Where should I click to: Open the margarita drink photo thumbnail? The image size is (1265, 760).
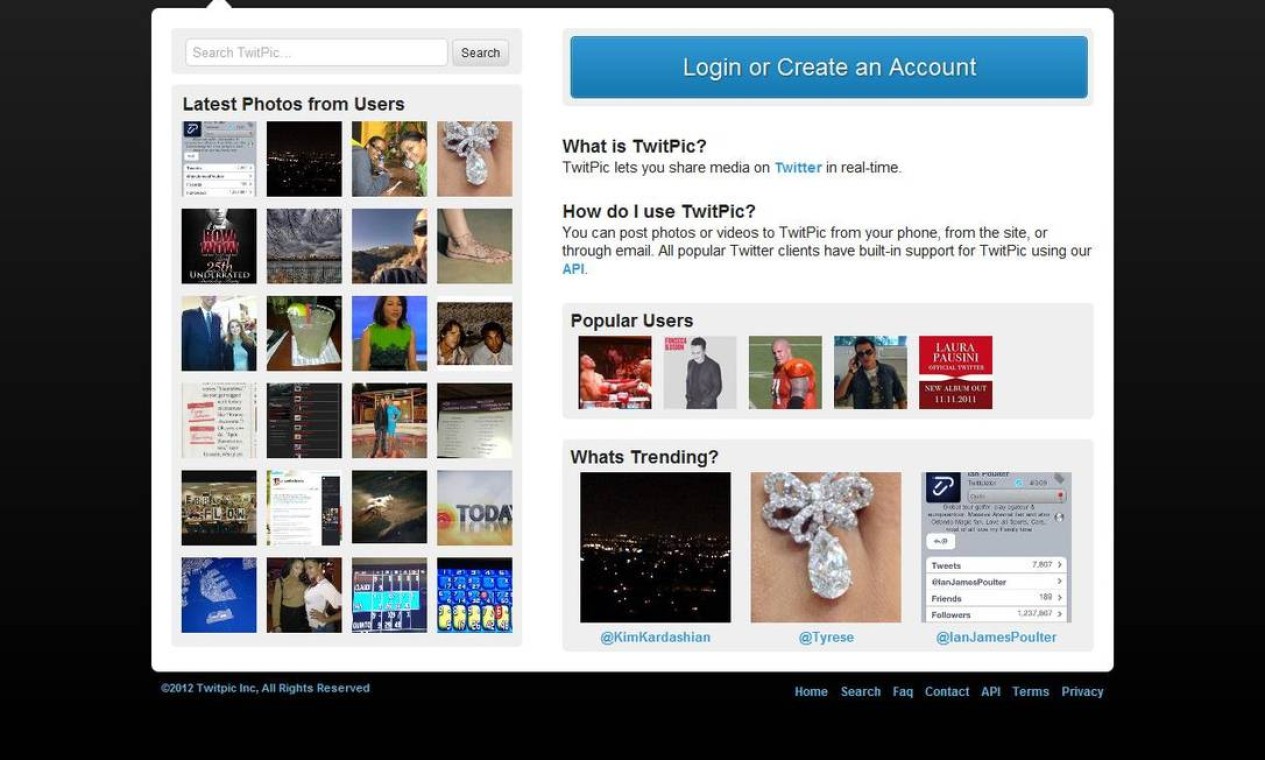304,333
